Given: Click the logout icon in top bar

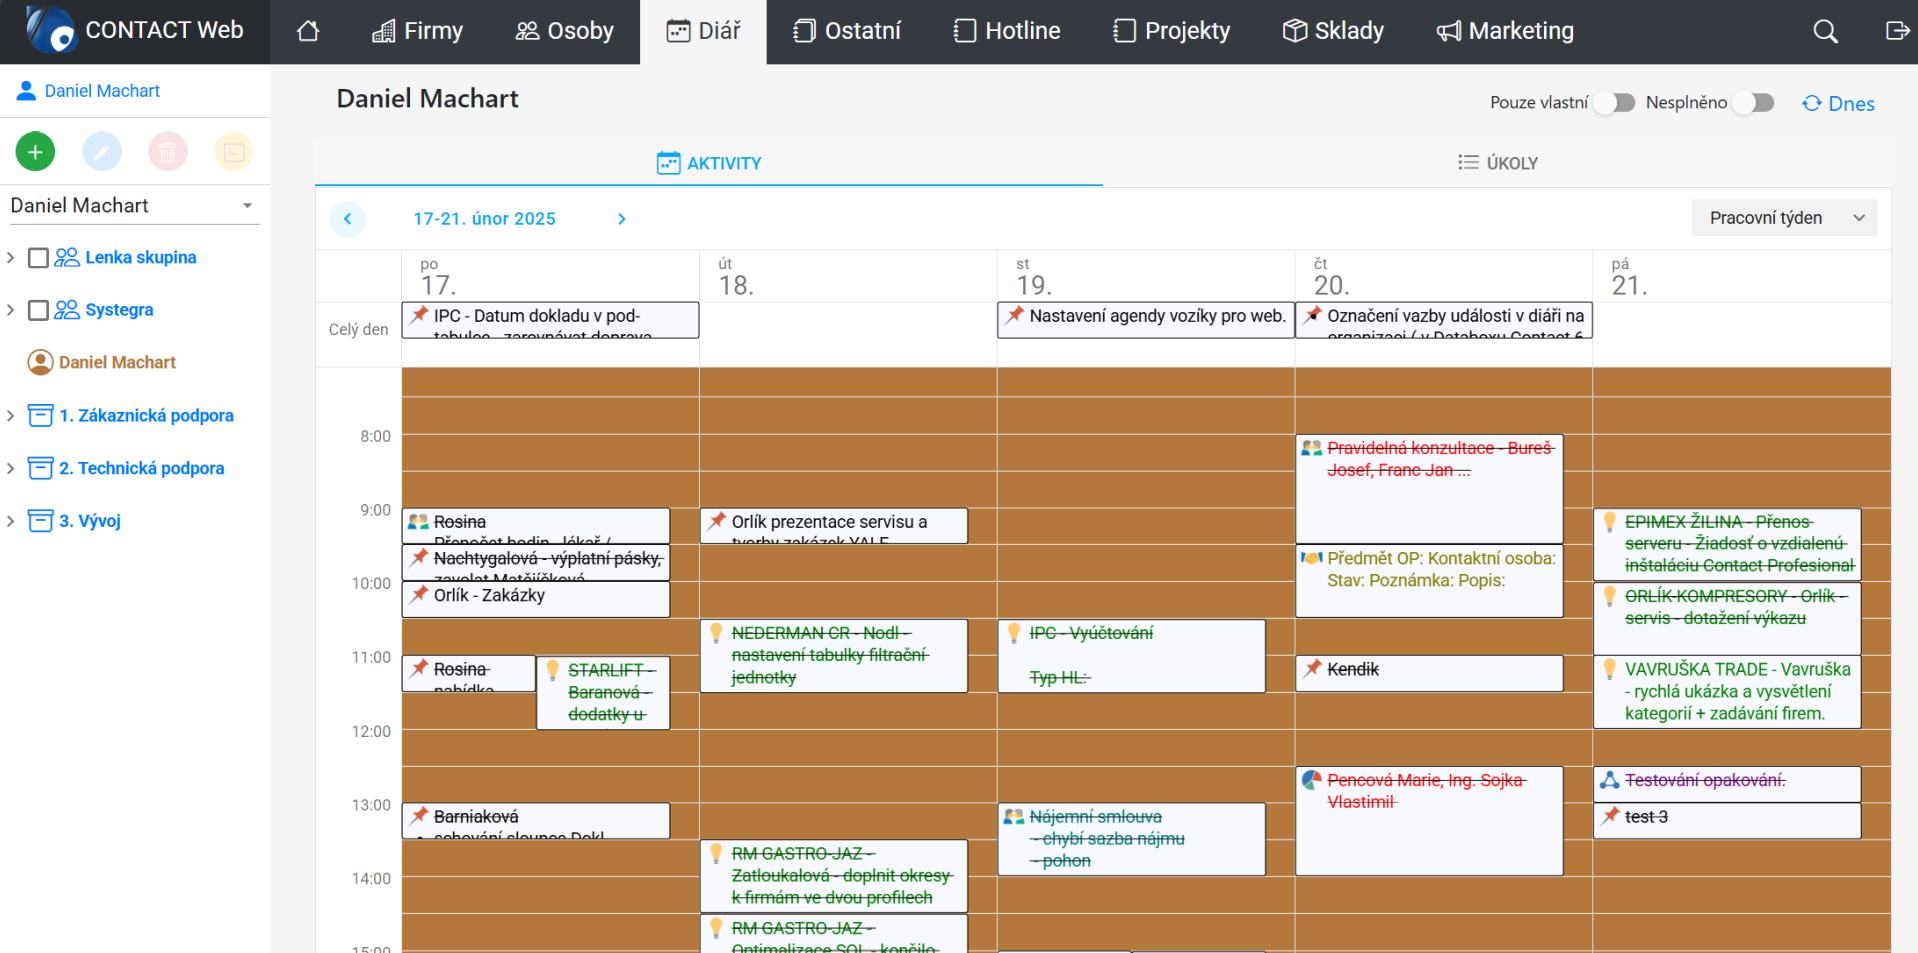Looking at the screenshot, I should tap(1896, 32).
